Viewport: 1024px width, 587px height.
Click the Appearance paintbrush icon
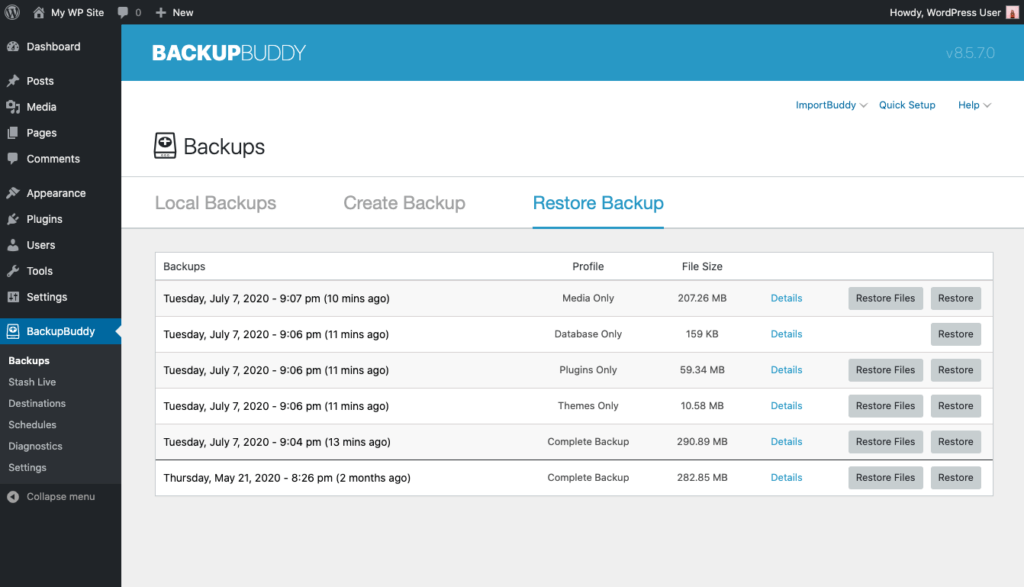(x=13, y=193)
